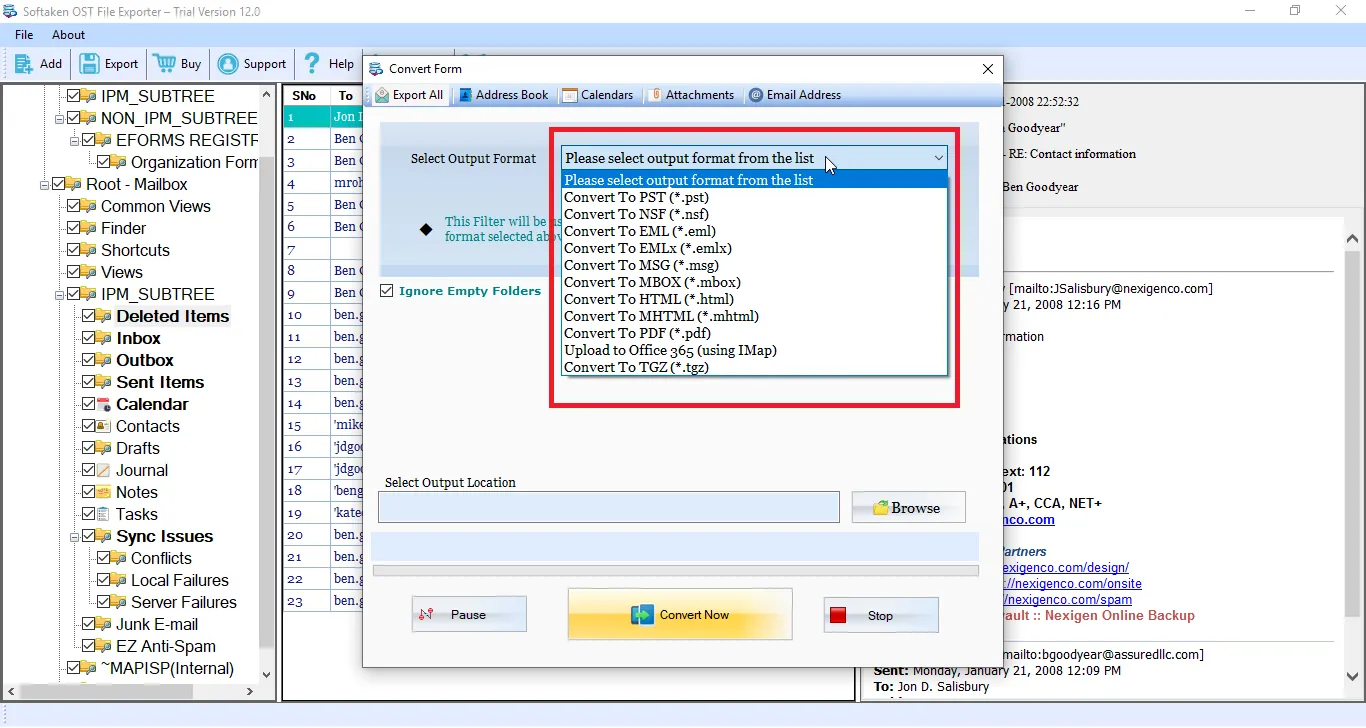Choose Upload to Office 365 option

pos(754,350)
